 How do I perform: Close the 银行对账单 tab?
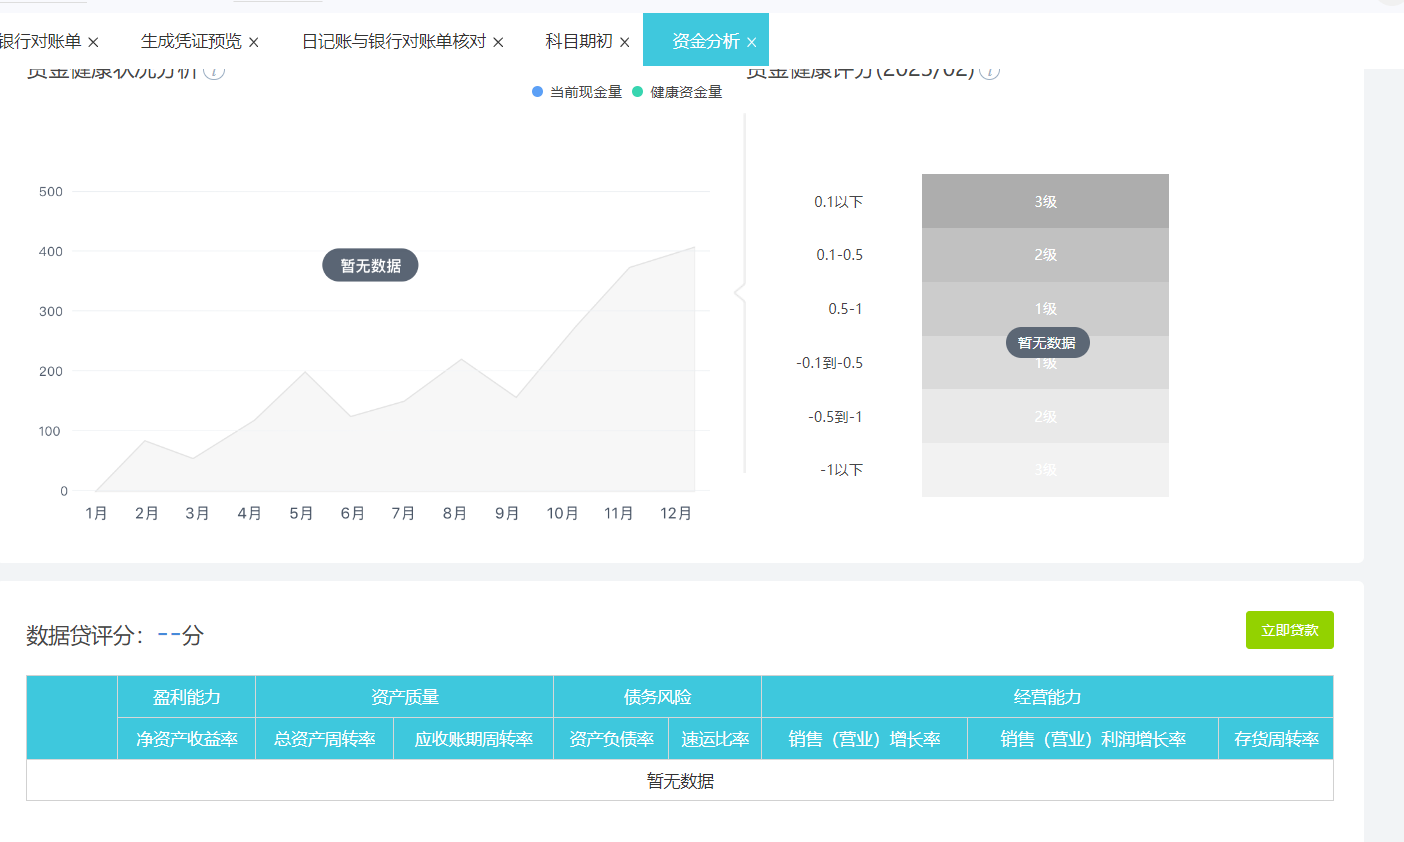[93, 41]
